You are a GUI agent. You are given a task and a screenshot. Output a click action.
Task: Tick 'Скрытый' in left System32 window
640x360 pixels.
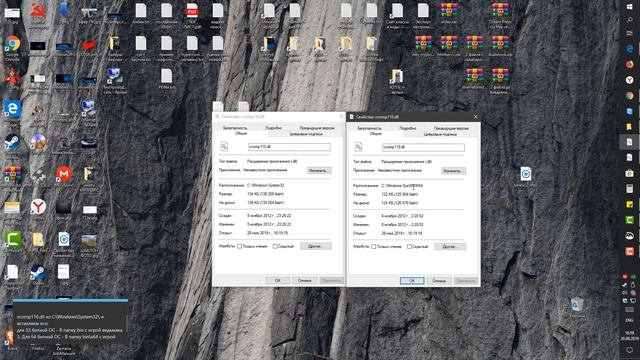[x=275, y=246]
